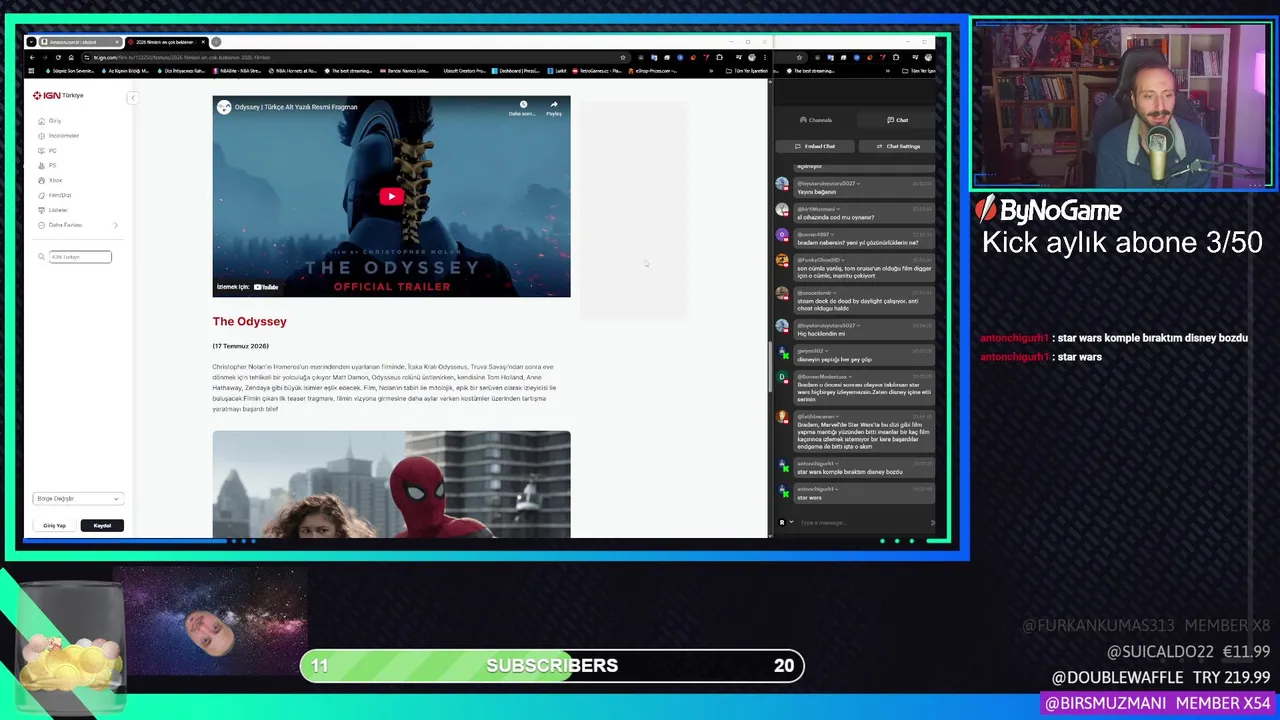The width and height of the screenshot is (1280, 720).
Task: Expand the left browser's bookmarks overflow chevron
Action: tap(711, 71)
